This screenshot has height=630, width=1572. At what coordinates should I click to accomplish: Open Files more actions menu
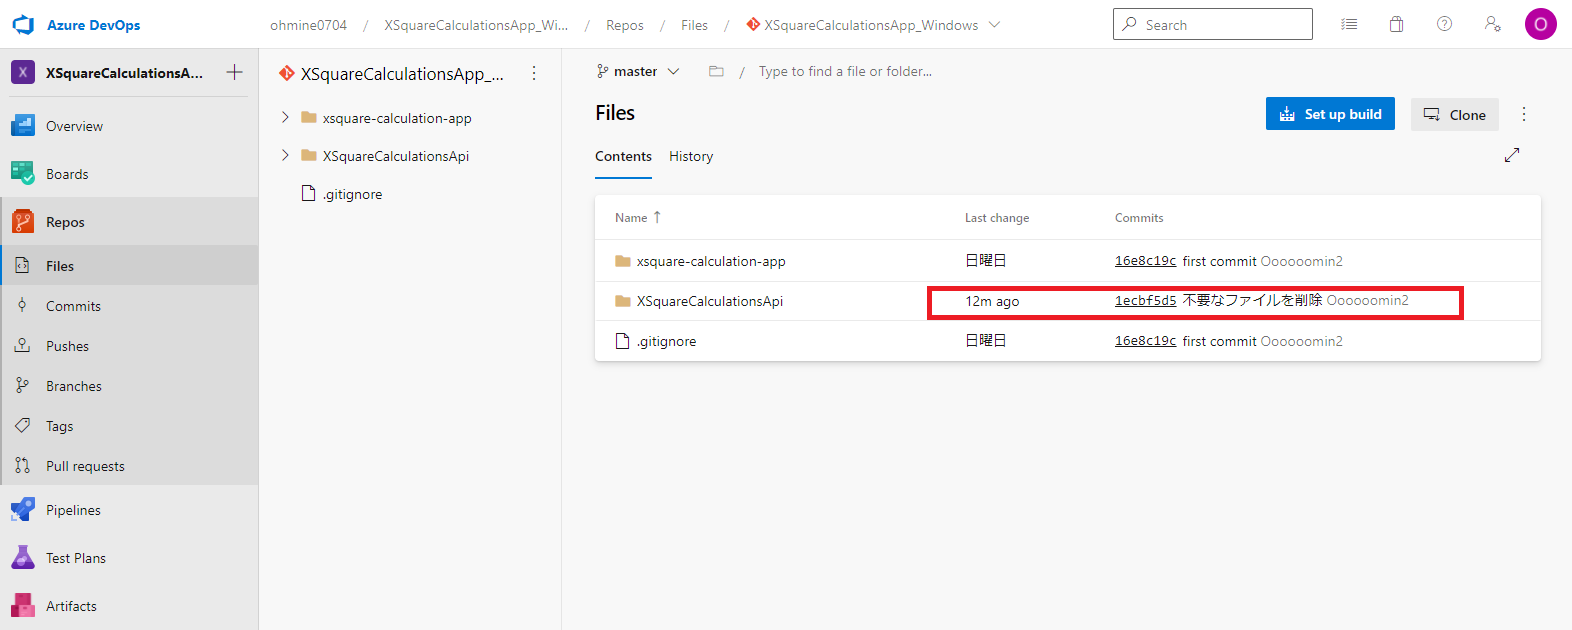click(1524, 114)
